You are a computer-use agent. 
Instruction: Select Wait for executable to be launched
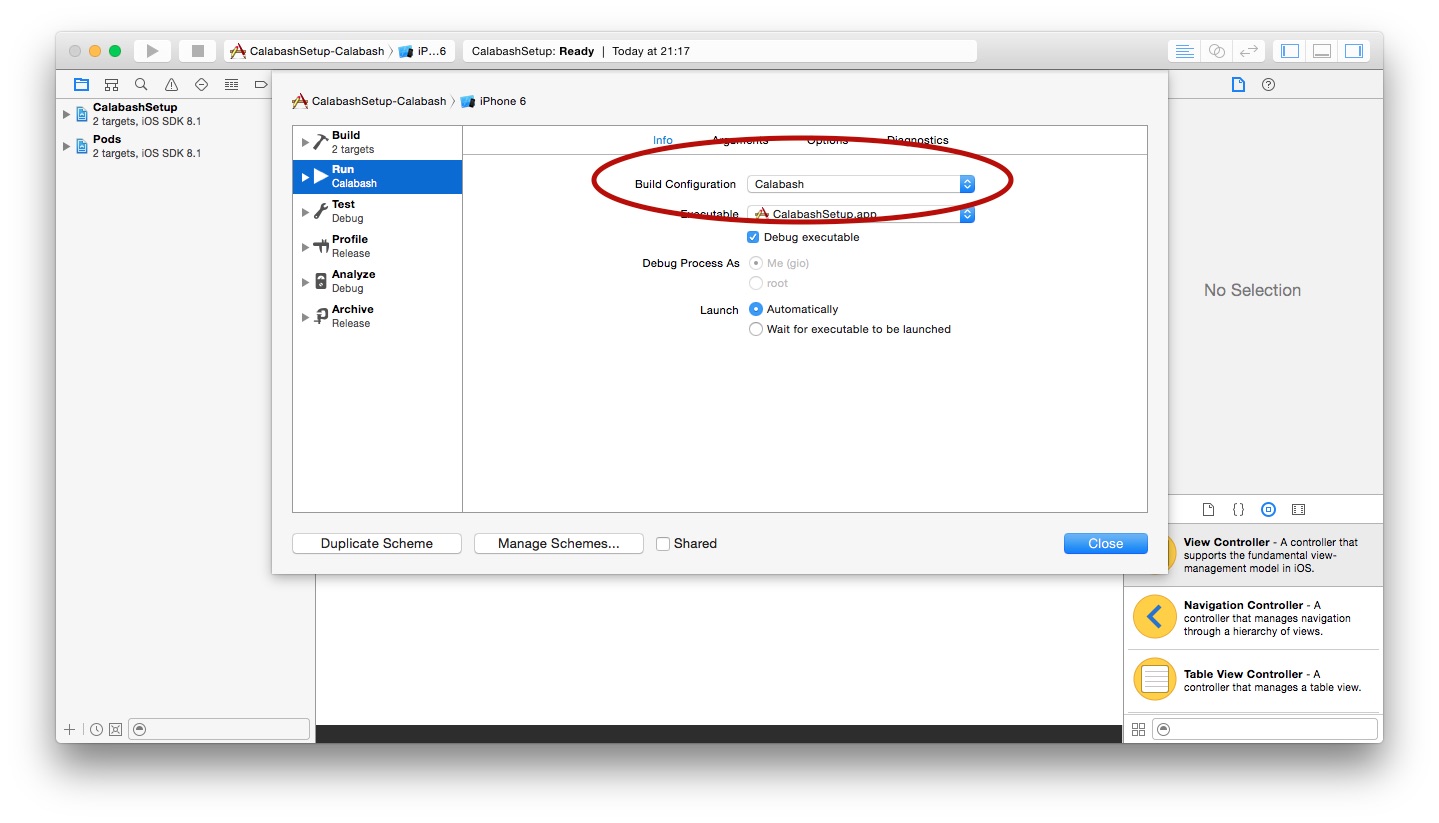(x=756, y=329)
